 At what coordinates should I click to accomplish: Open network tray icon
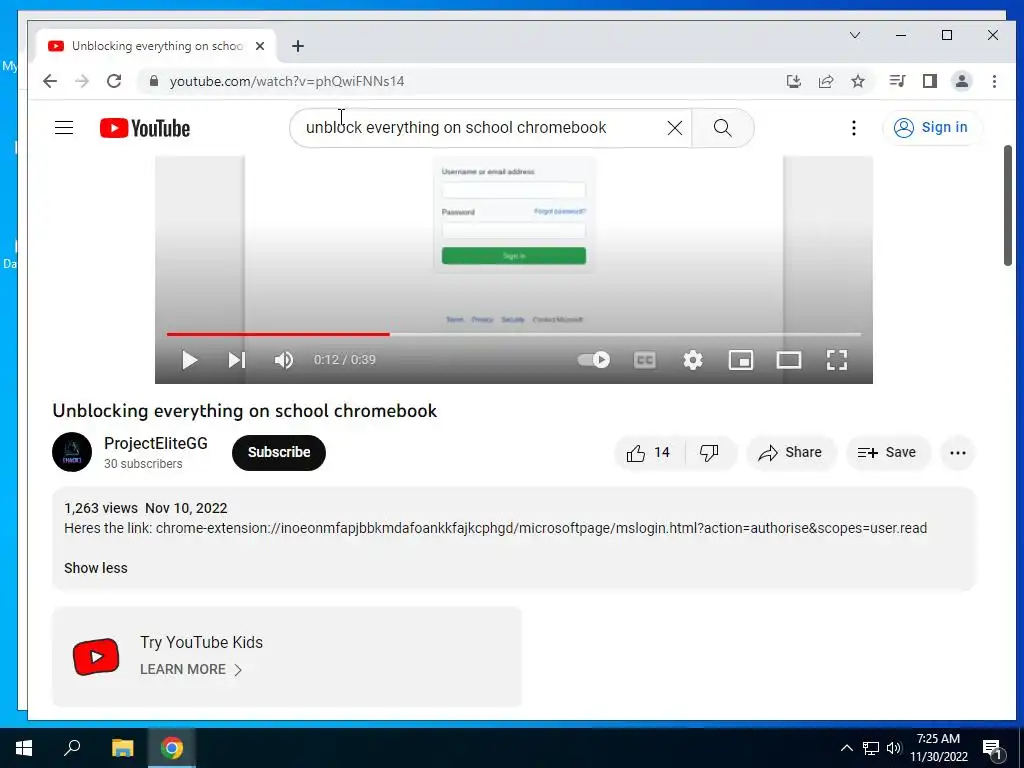(x=871, y=748)
